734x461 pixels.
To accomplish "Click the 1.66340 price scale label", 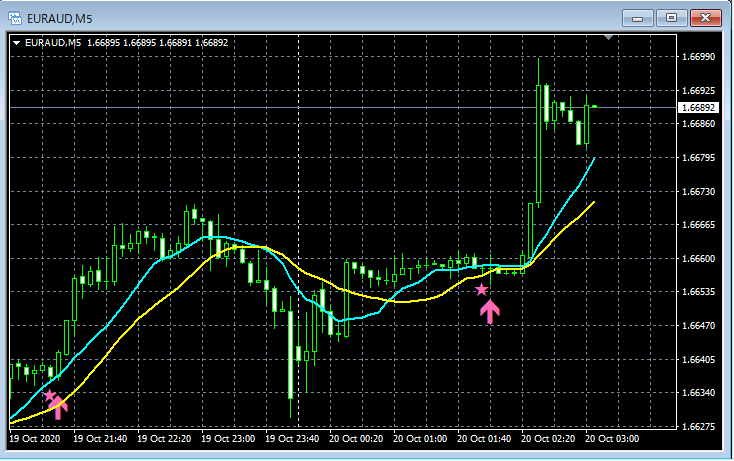I will 698,393.
